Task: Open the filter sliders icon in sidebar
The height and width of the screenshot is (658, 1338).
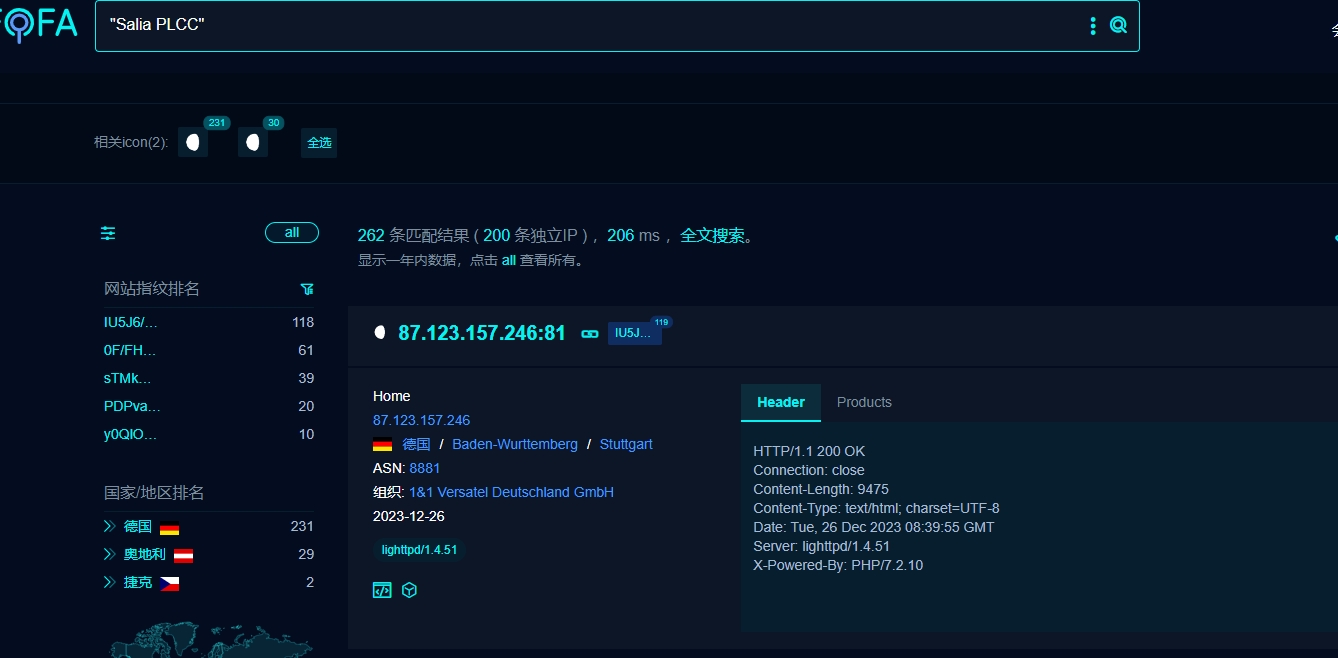Action: [x=108, y=233]
